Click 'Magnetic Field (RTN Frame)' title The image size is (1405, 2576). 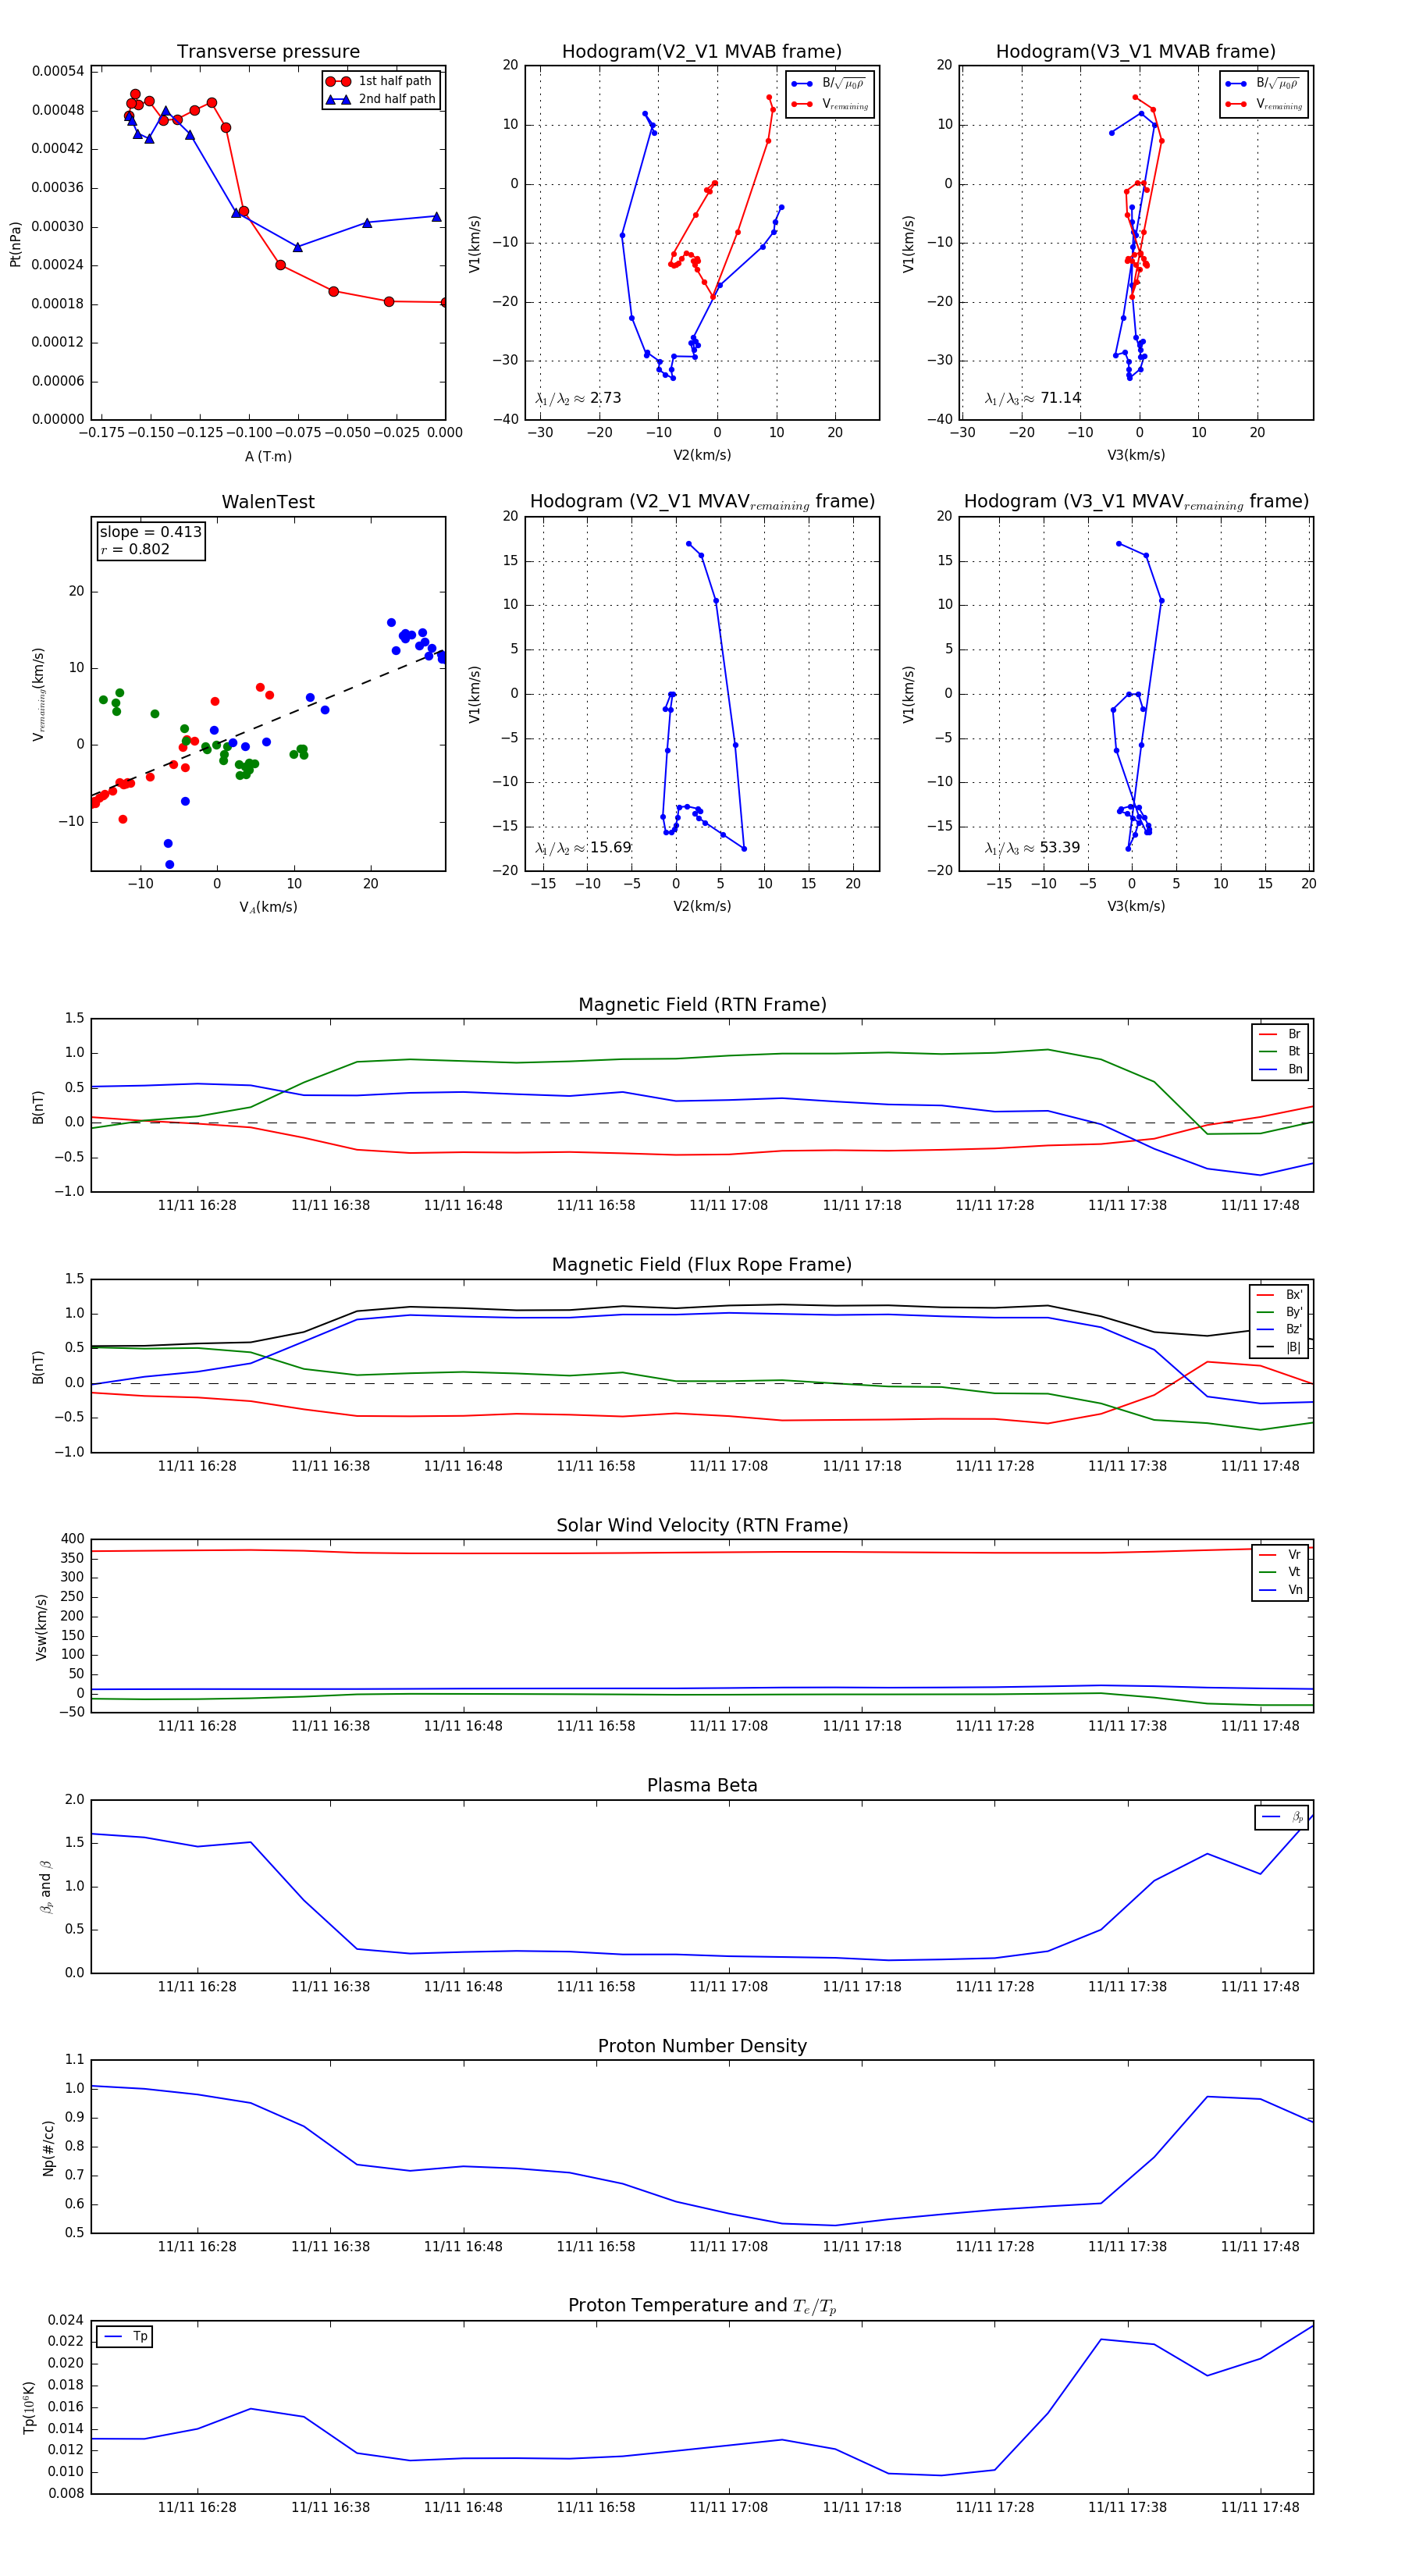702,1005
